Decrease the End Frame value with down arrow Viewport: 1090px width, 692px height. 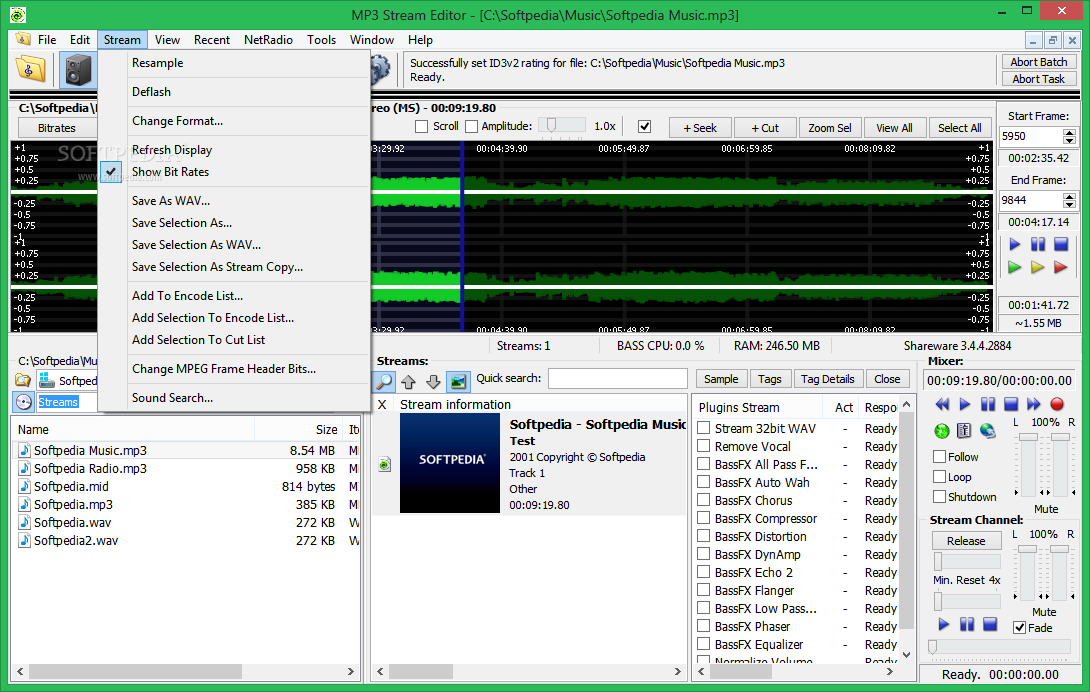point(1069,204)
